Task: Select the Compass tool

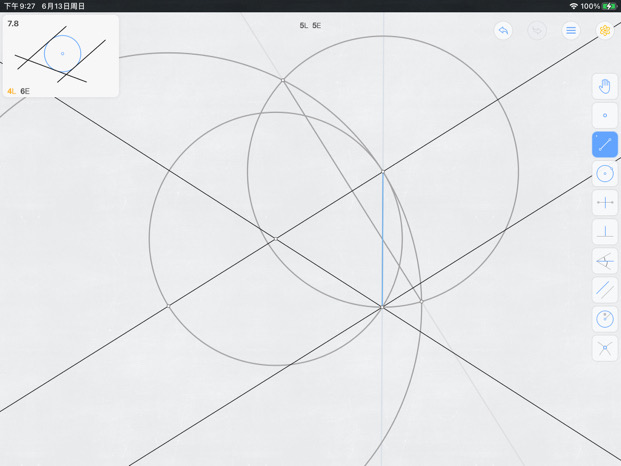Action: [605, 319]
